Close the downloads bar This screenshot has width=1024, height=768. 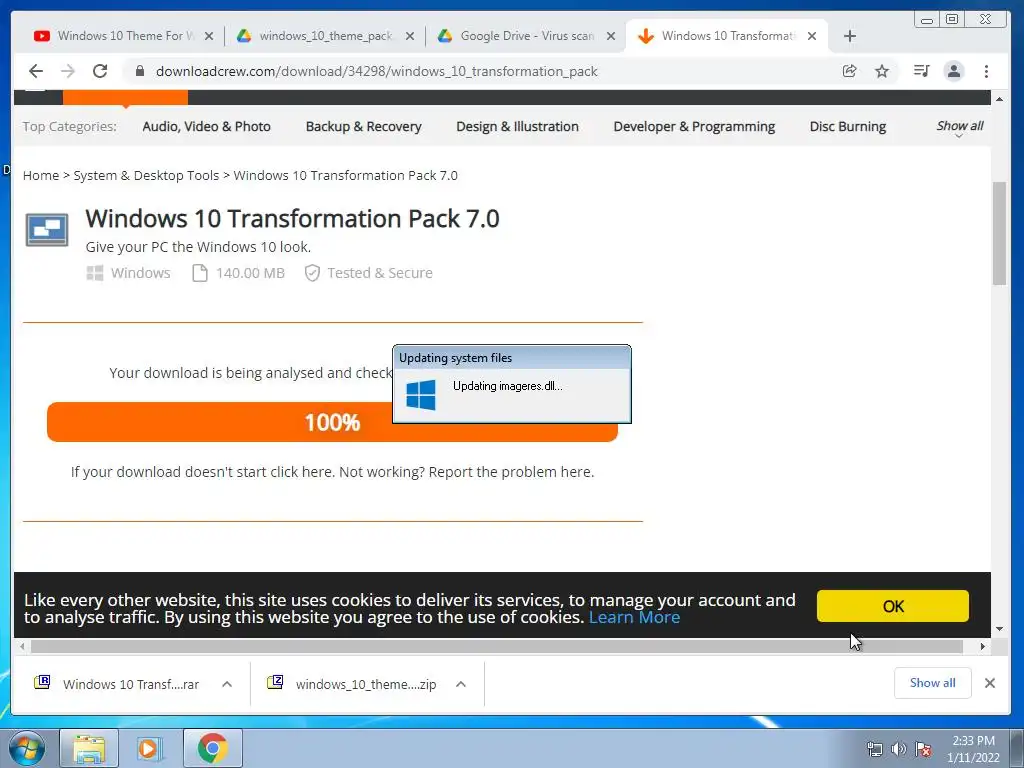[990, 683]
